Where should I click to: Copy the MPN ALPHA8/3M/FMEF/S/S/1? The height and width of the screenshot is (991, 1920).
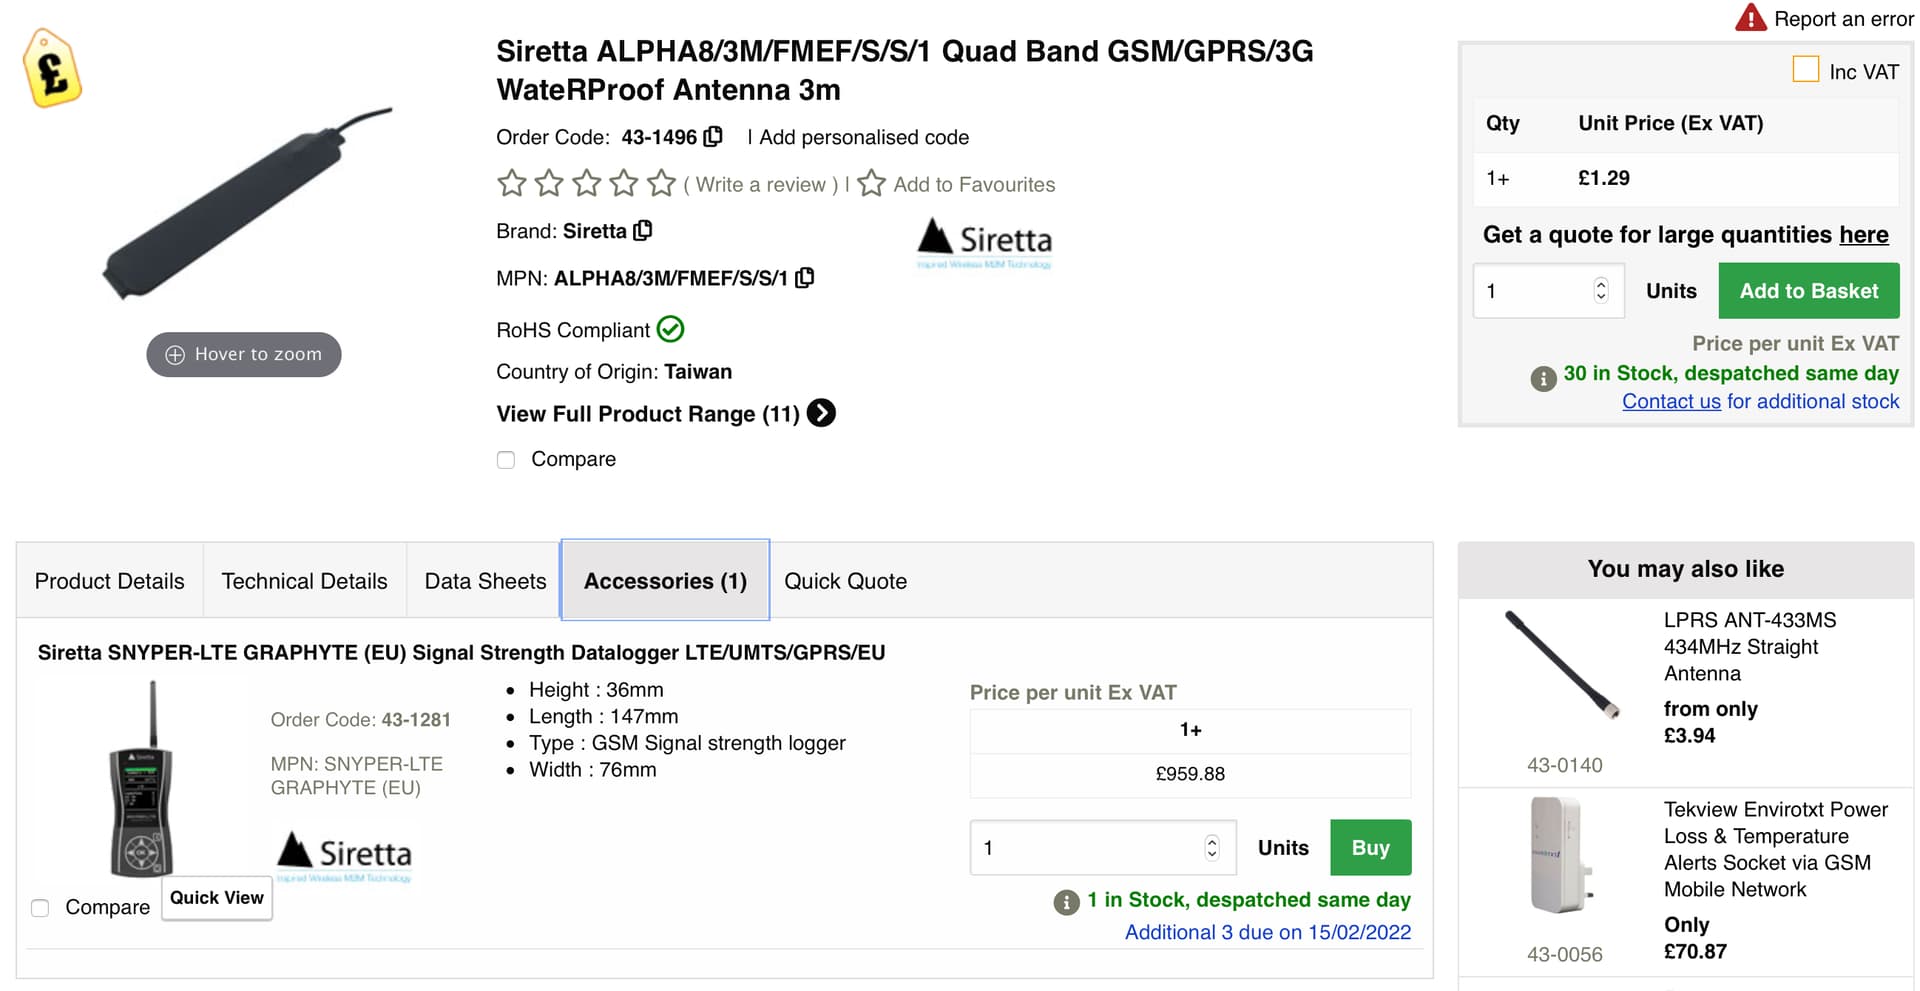804,278
